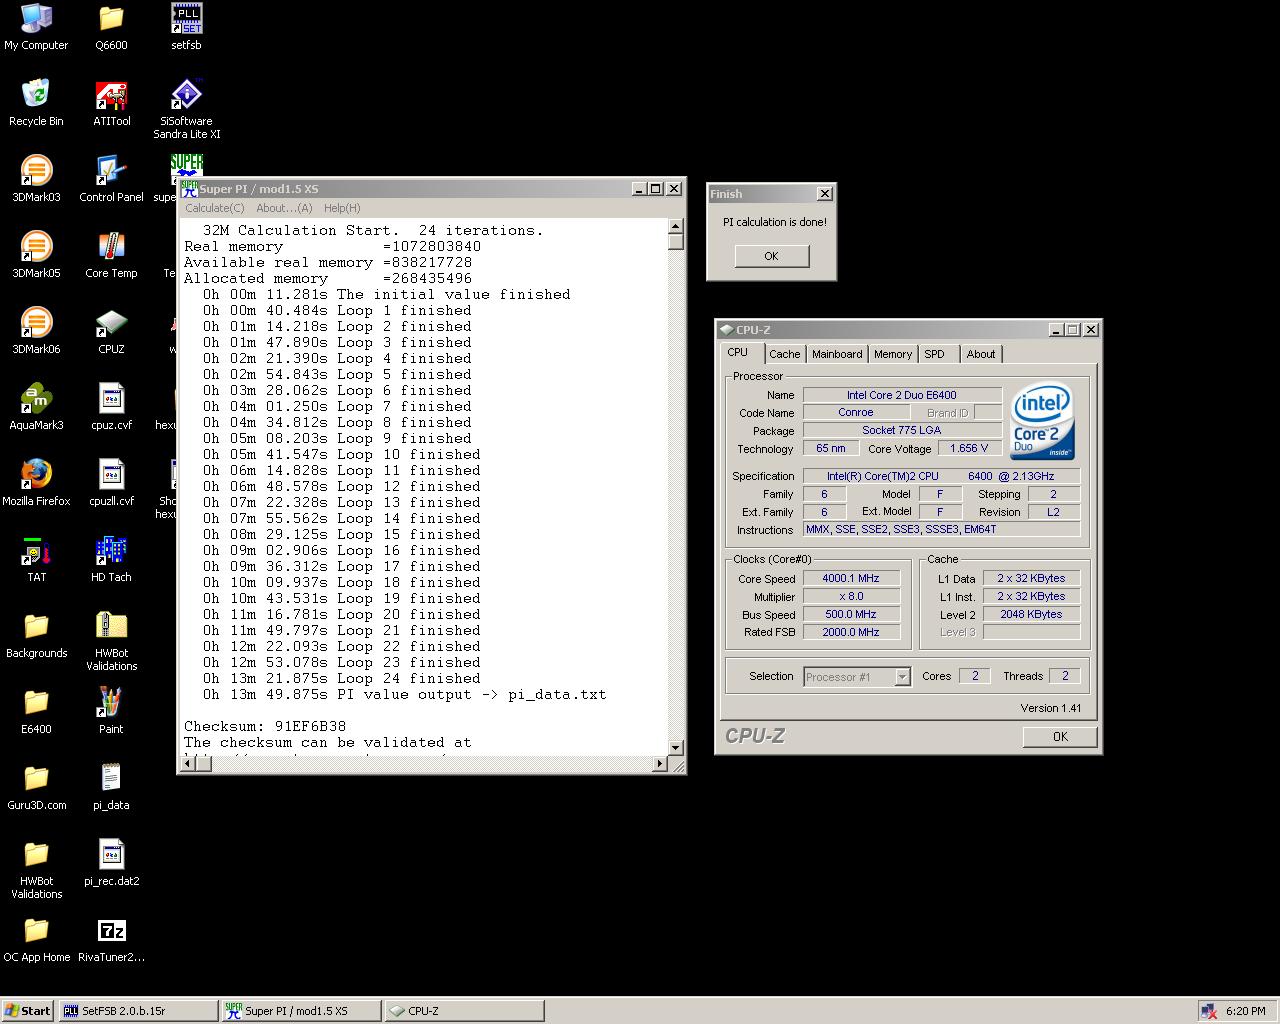Screen dimensions: 1280x1024
Task: Click Super PI horizontal scroll right arrow
Action: pos(659,764)
